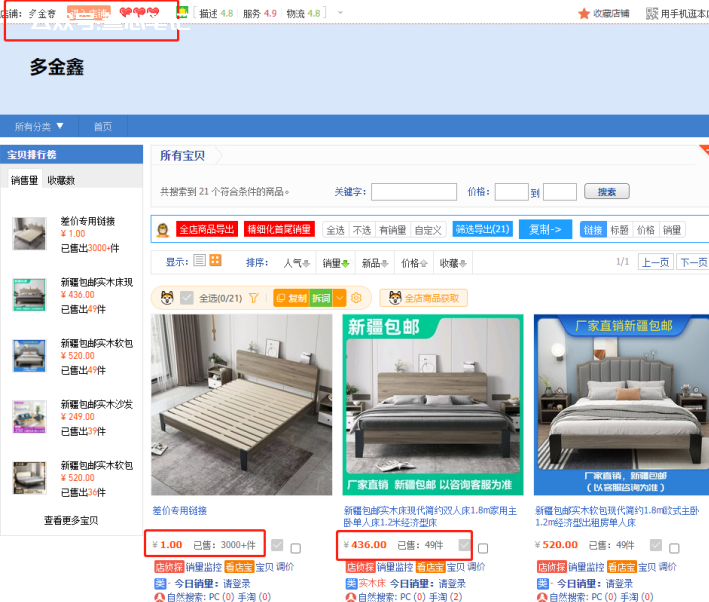Viewport: 709px width, 602px height.
Task: Open the orange gear settings icon
Action: tap(356, 298)
